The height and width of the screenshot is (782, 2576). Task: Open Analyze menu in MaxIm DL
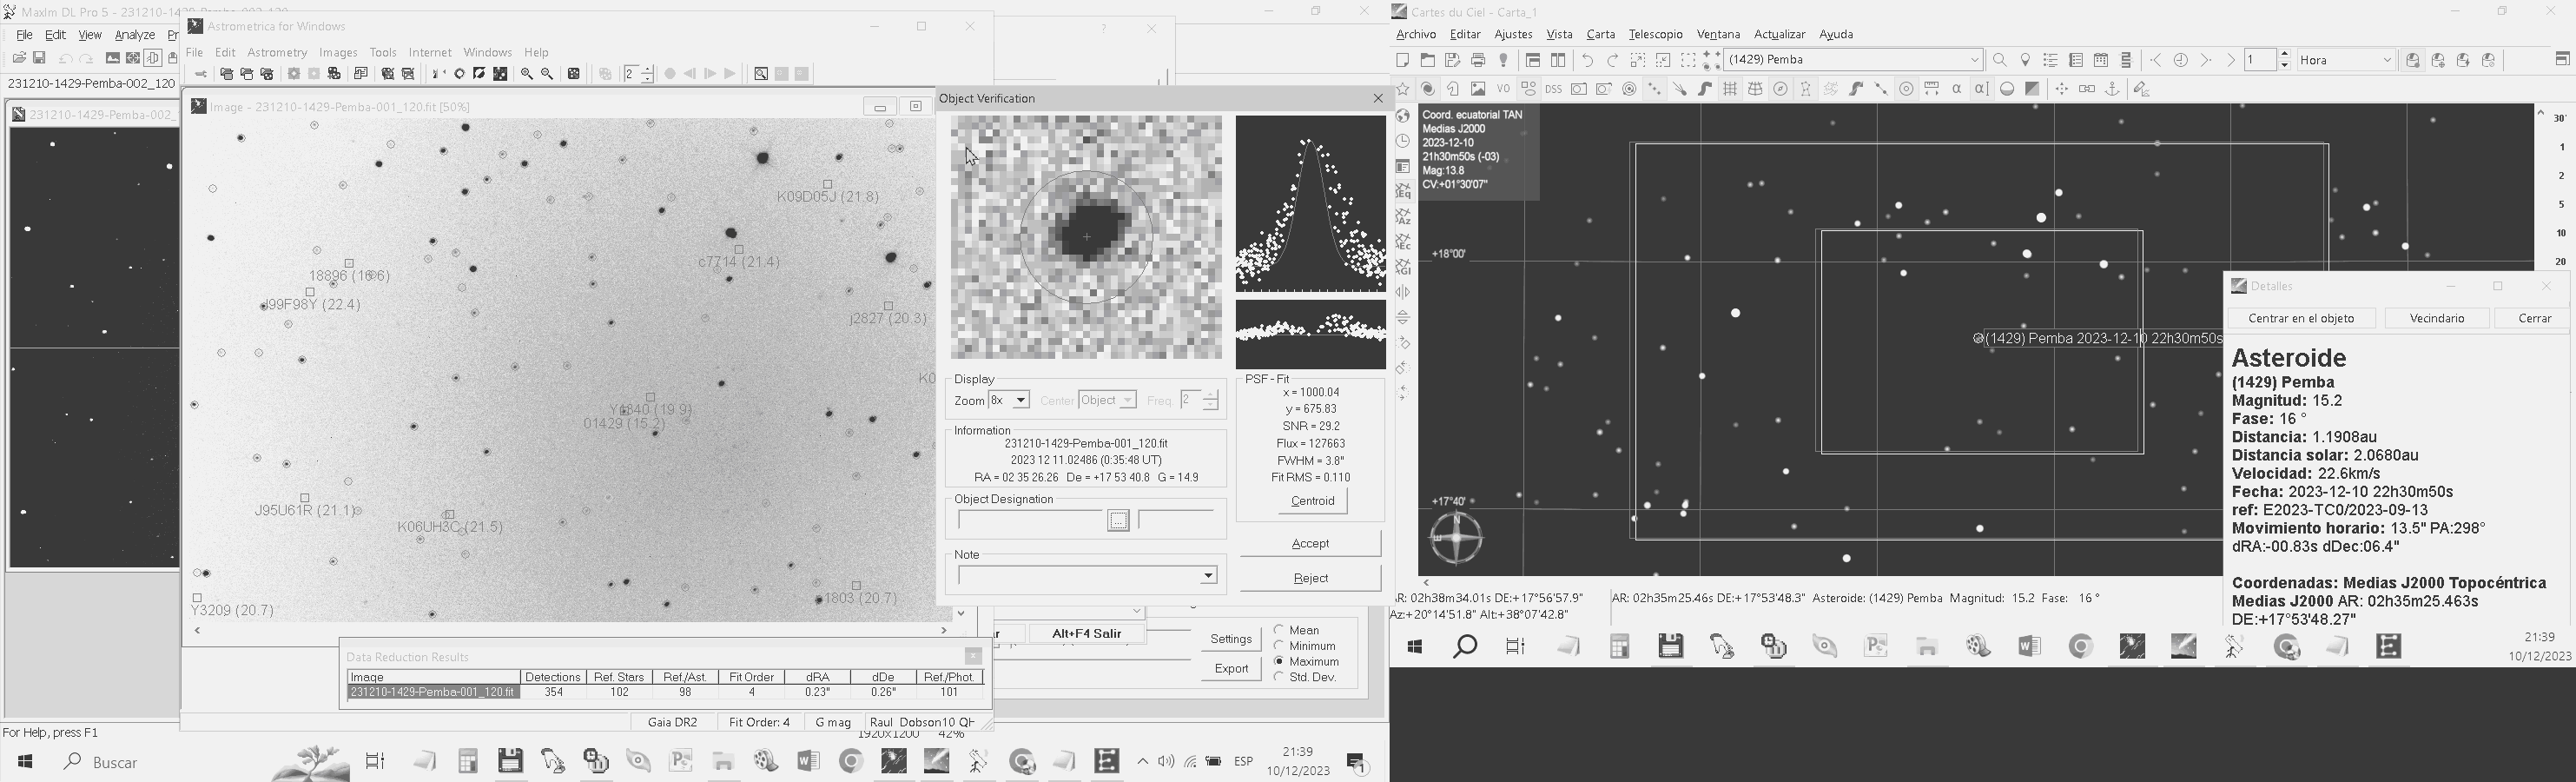(x=135, y=35)
